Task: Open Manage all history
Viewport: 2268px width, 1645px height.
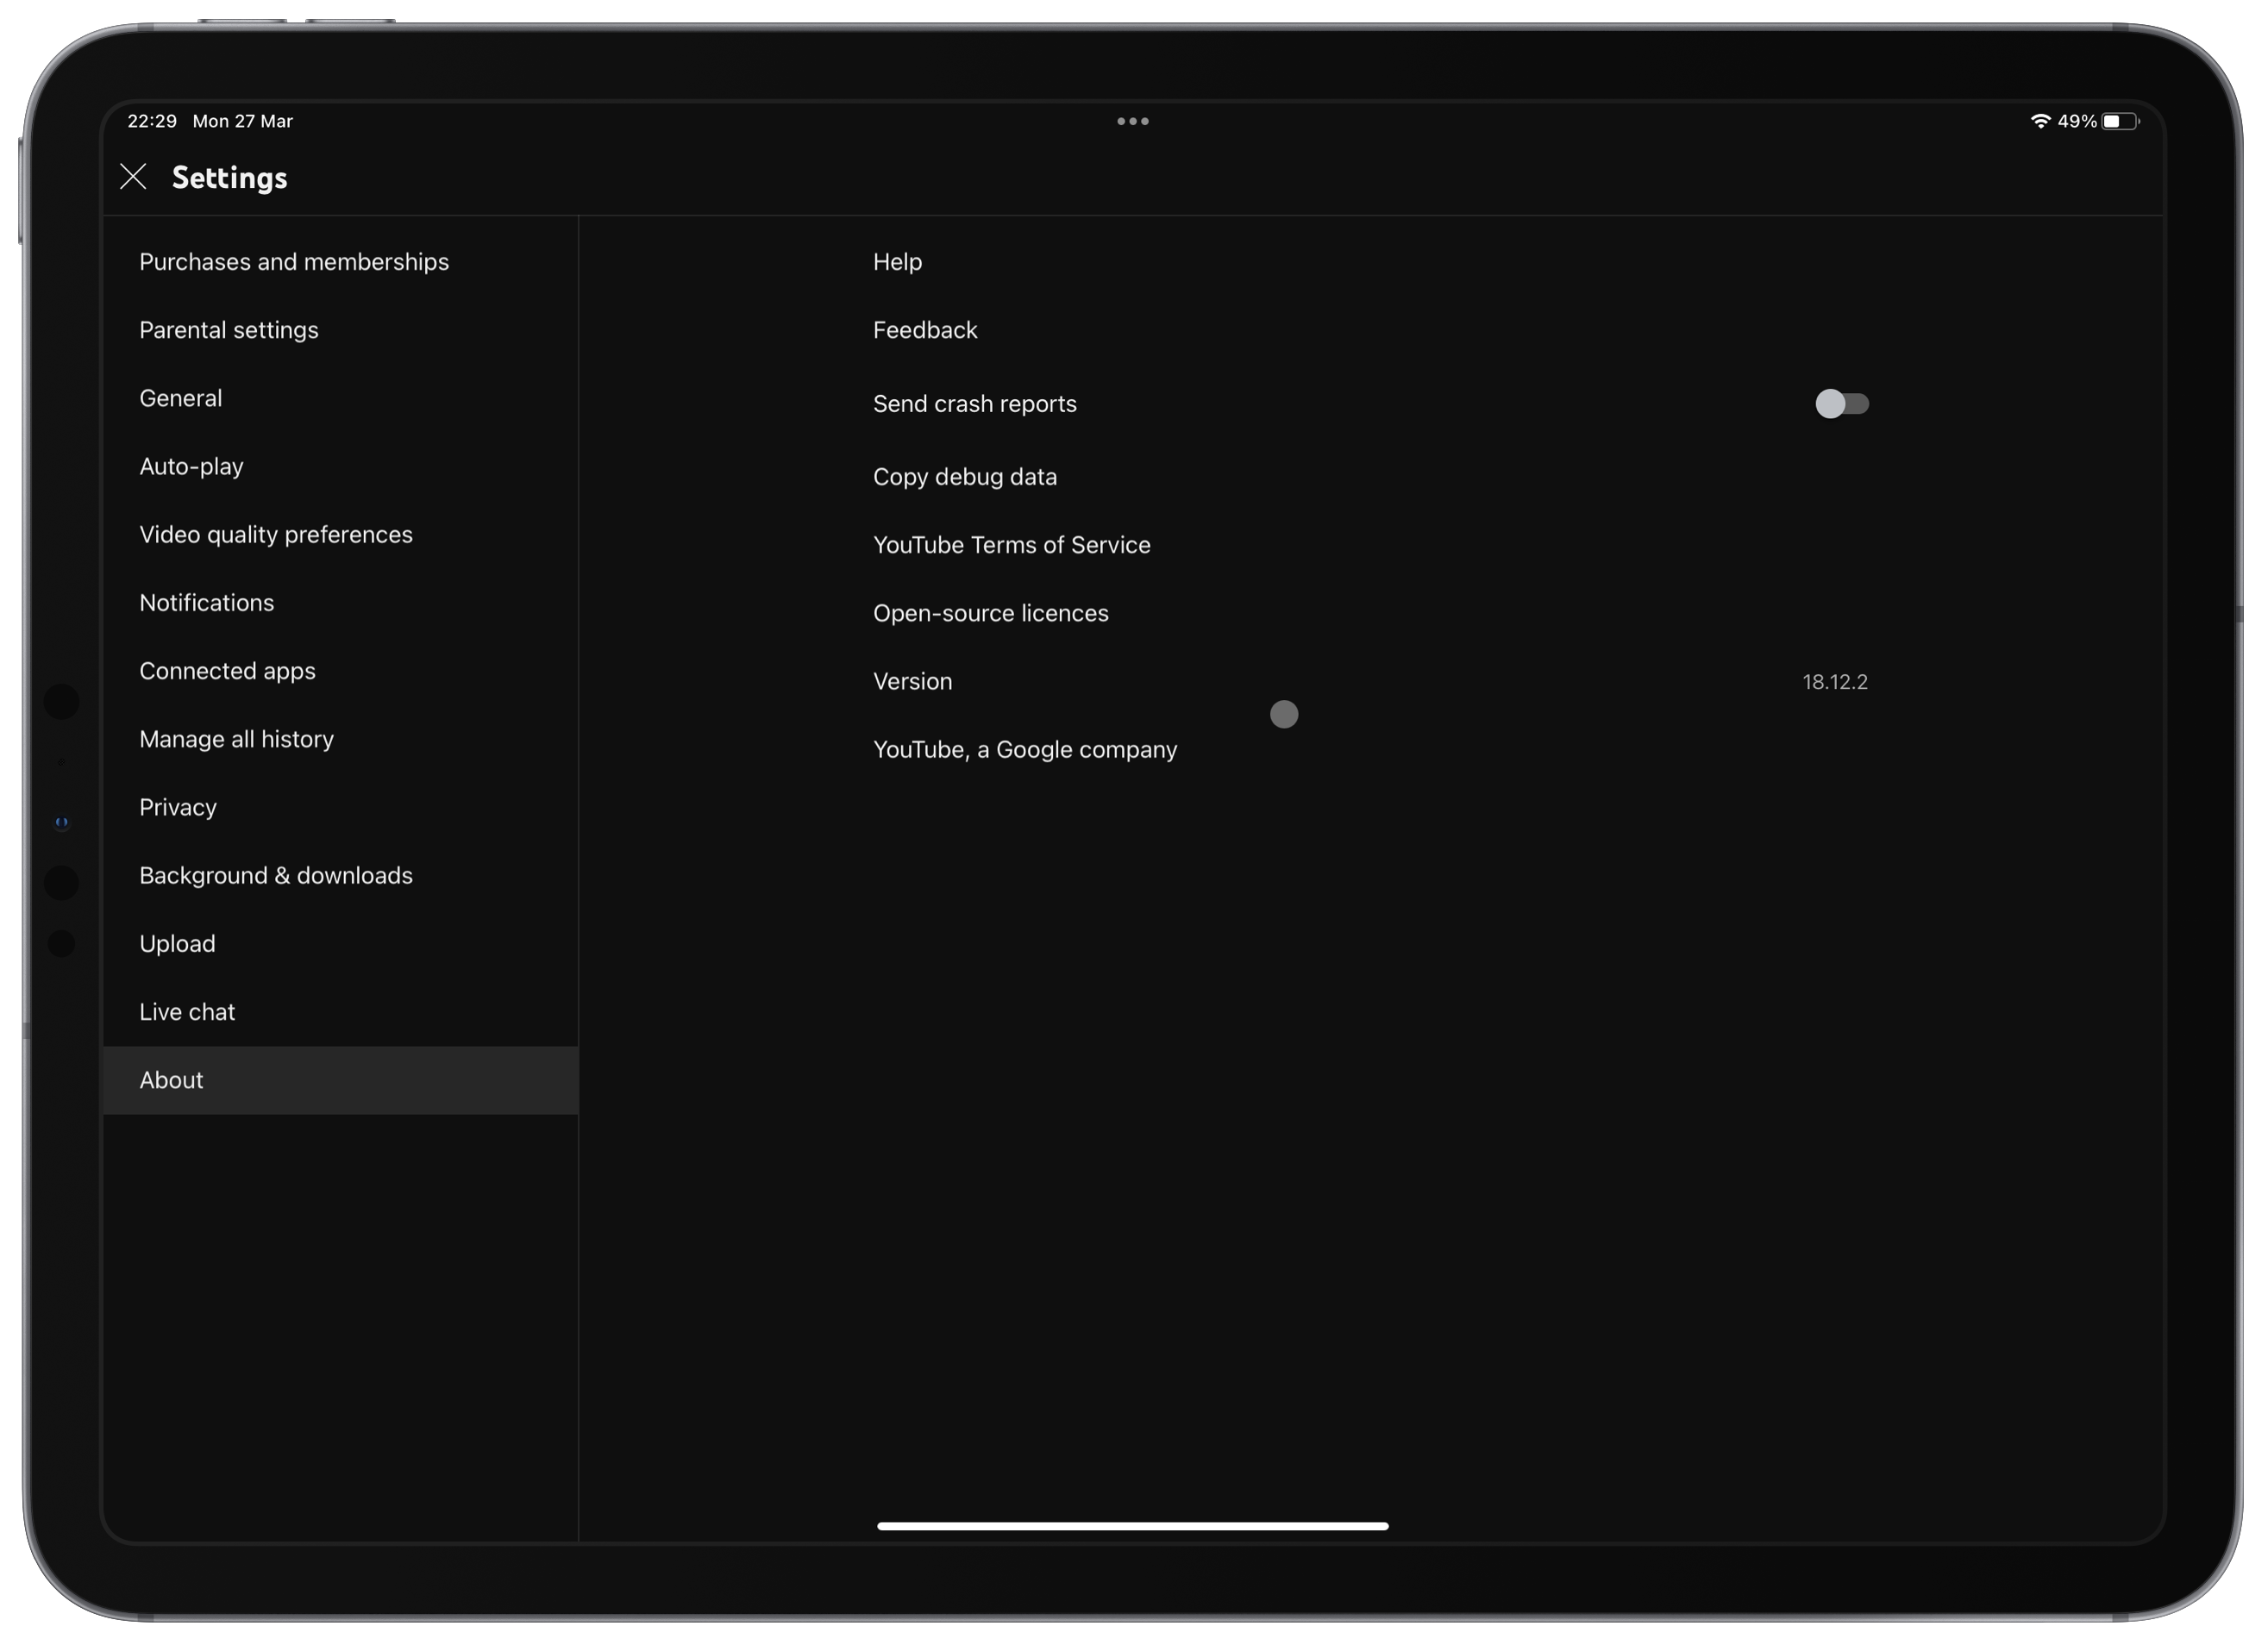Action: (237, 739)
